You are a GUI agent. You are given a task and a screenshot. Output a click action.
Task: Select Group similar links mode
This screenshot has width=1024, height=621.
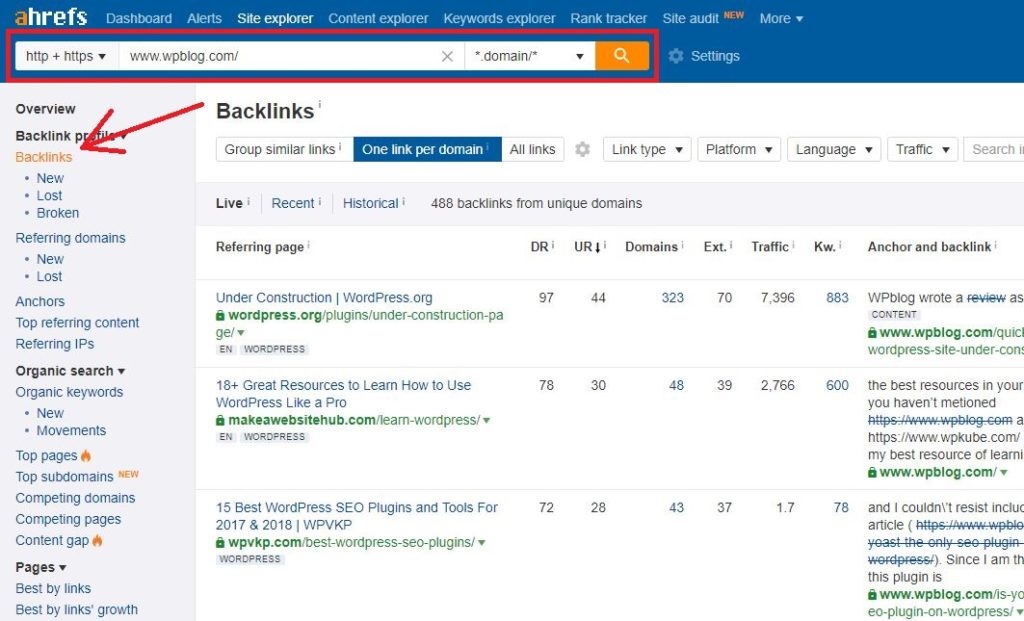click(285, 149)
